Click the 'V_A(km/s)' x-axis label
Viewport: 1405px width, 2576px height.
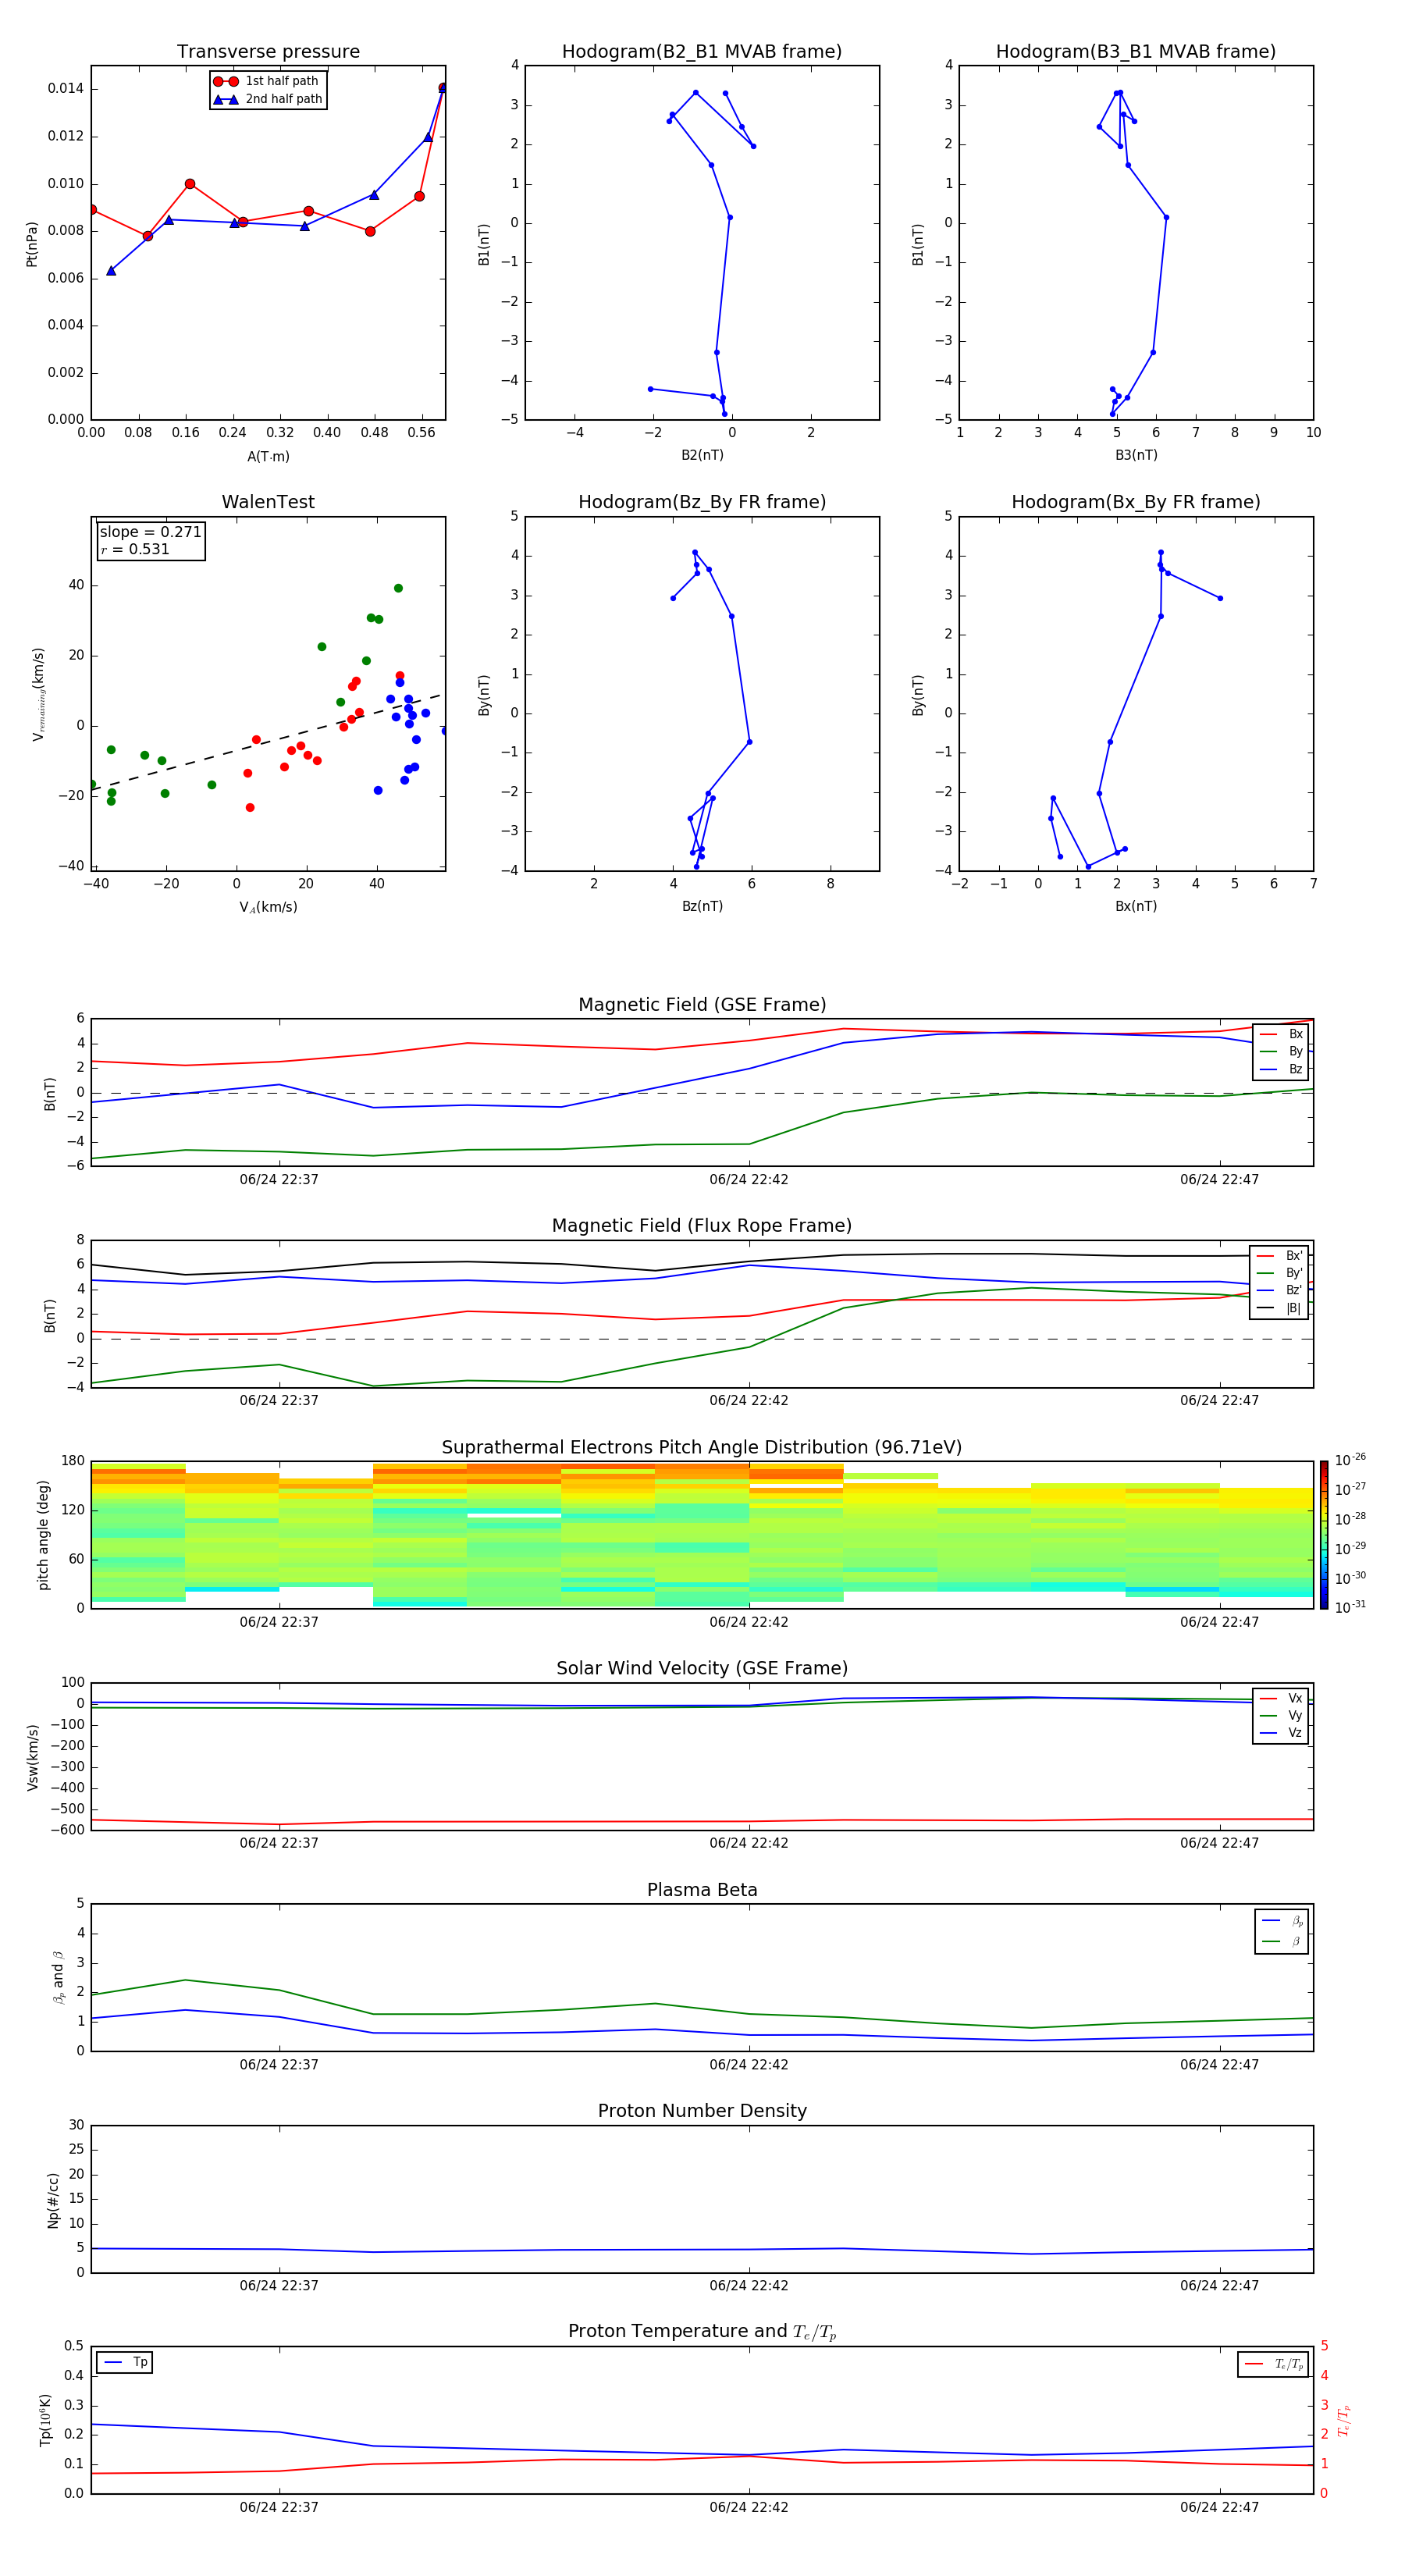click(268, 908)
